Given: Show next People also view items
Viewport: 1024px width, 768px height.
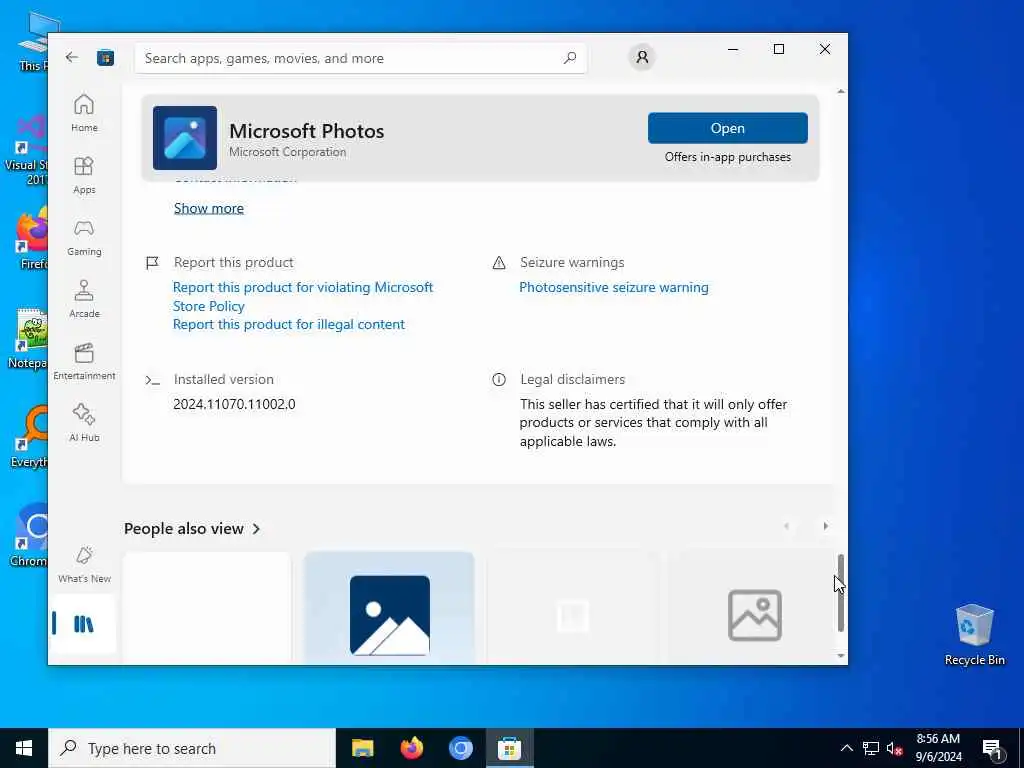Looking at the screenshot, I should [825, 526].
